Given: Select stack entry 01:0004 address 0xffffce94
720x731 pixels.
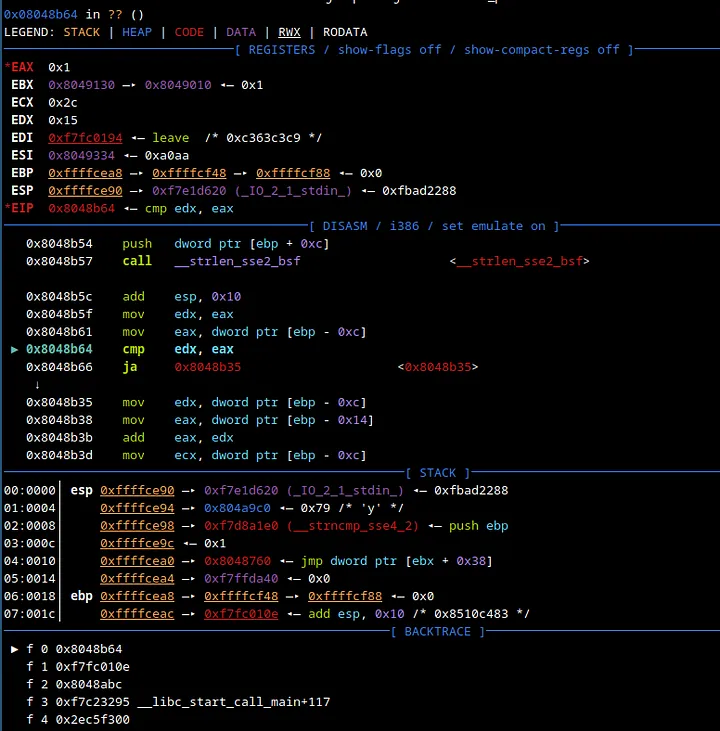Looking at the screenshot, I should 137,508.
